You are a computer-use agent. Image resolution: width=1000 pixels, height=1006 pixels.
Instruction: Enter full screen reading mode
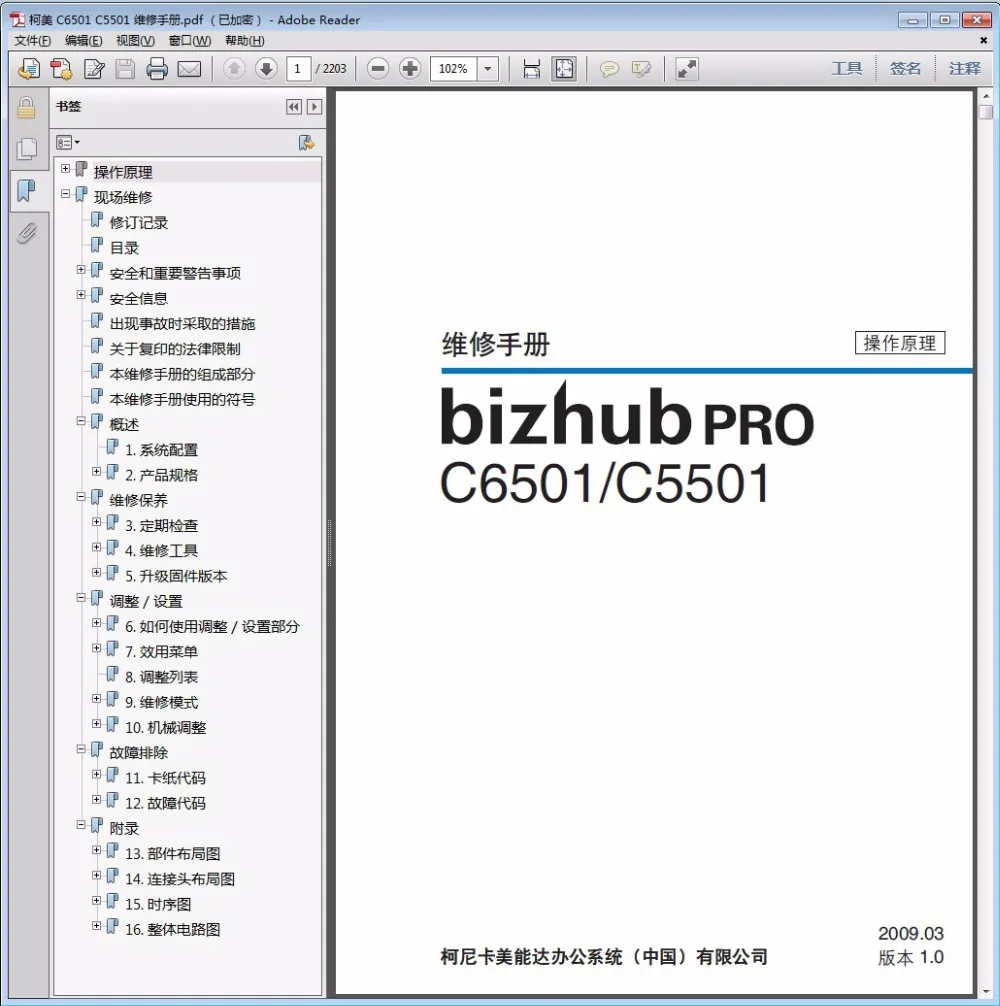(x=686, y=68)
